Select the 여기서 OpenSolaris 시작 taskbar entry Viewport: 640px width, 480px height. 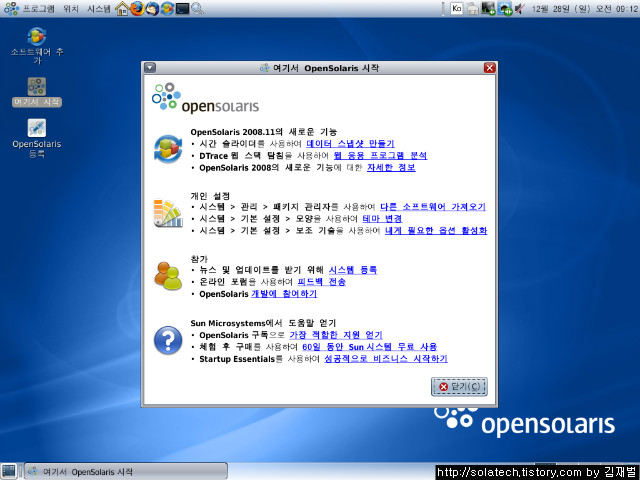tap(125, 472)
